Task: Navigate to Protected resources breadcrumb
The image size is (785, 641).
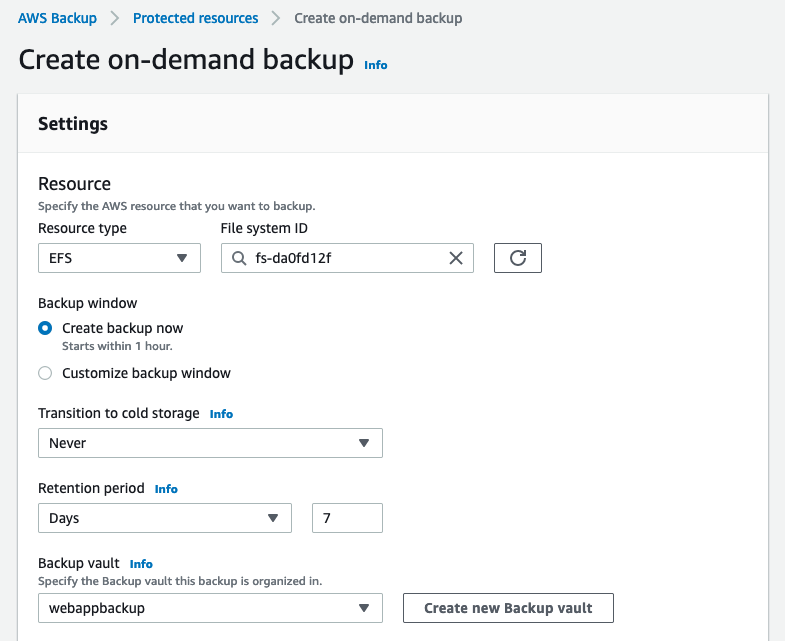Action: click(x=195, y=18)
